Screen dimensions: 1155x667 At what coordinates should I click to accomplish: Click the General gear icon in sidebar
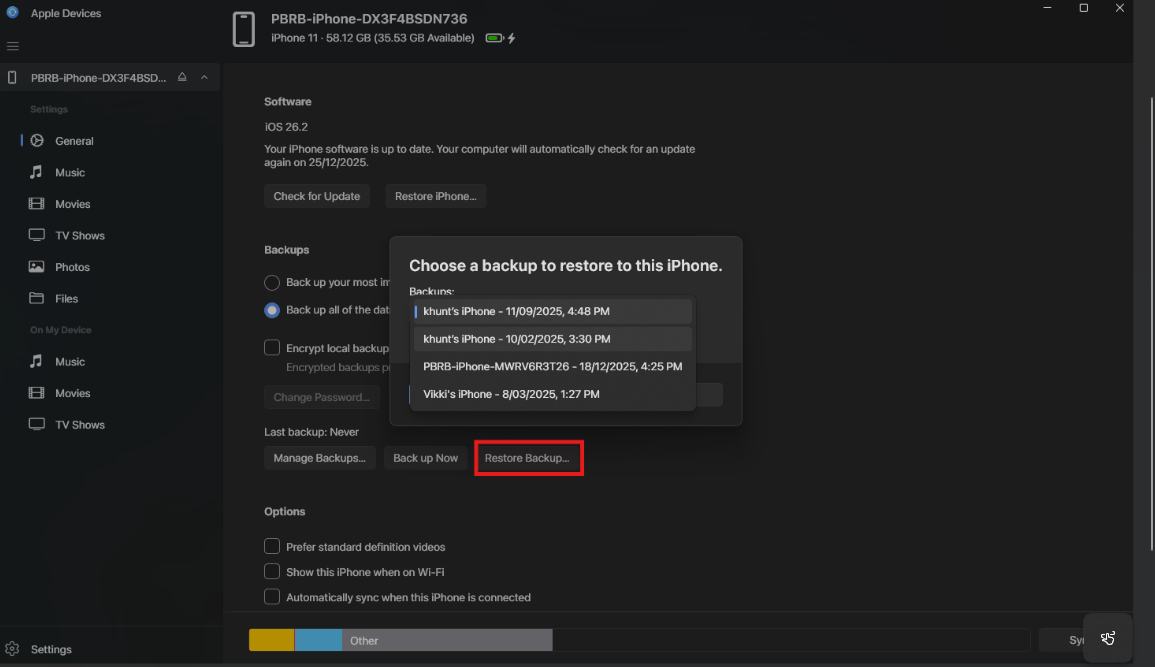(37, 141)
